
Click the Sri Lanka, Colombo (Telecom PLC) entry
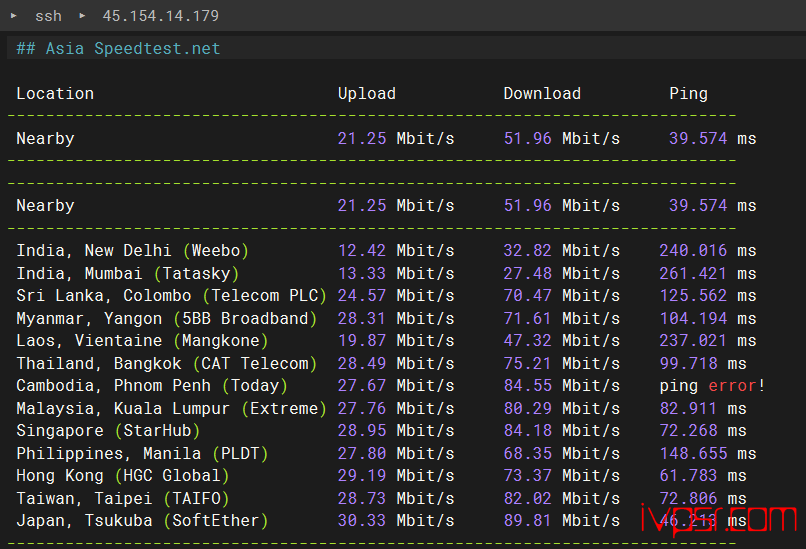pyautogui.click(x=171, y=295)
